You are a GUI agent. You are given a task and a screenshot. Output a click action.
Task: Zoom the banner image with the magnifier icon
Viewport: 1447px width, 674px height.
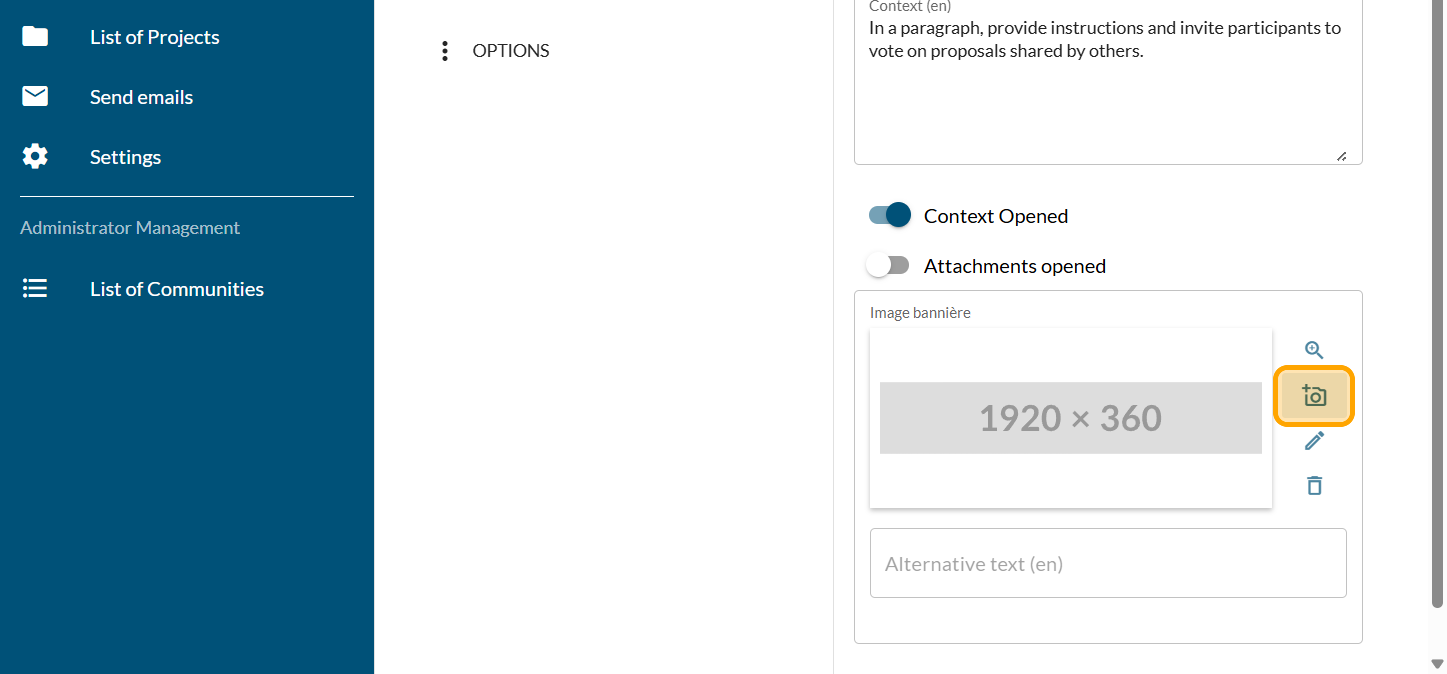[x=1314, y=350]
